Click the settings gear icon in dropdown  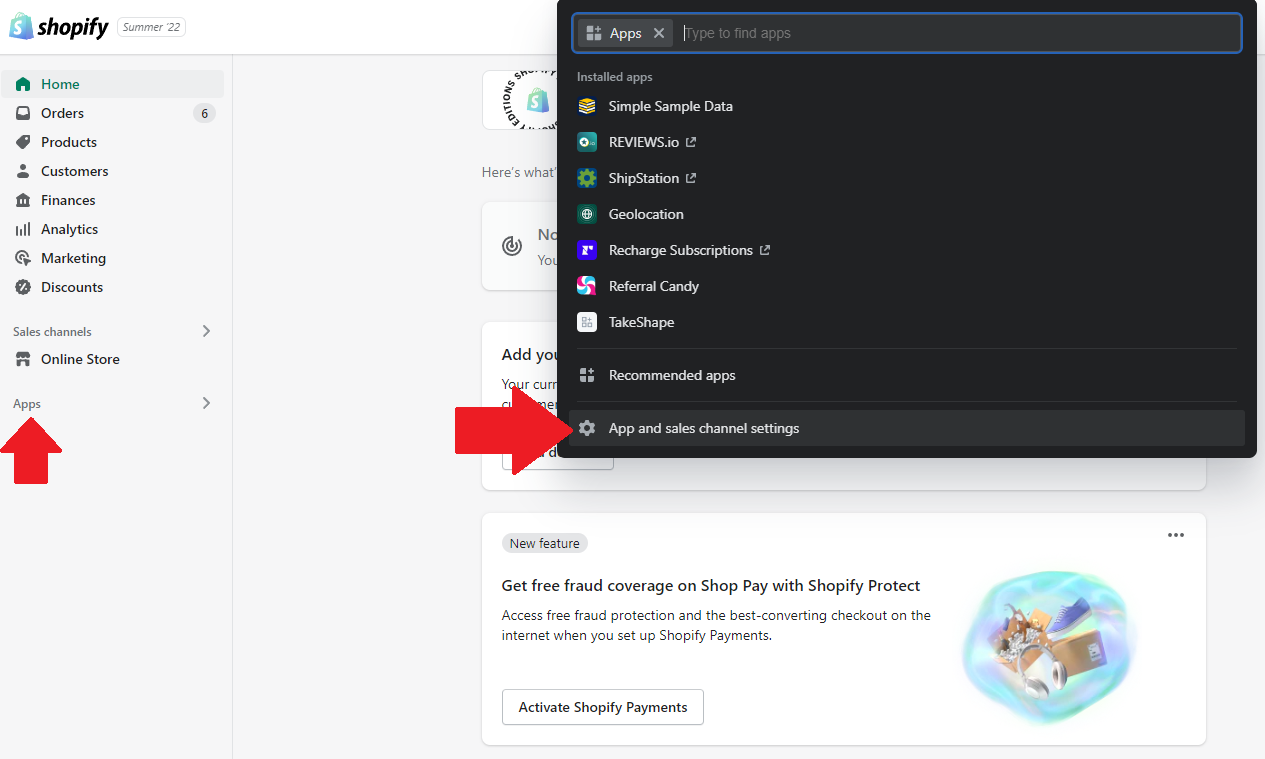tap(587, 428)
